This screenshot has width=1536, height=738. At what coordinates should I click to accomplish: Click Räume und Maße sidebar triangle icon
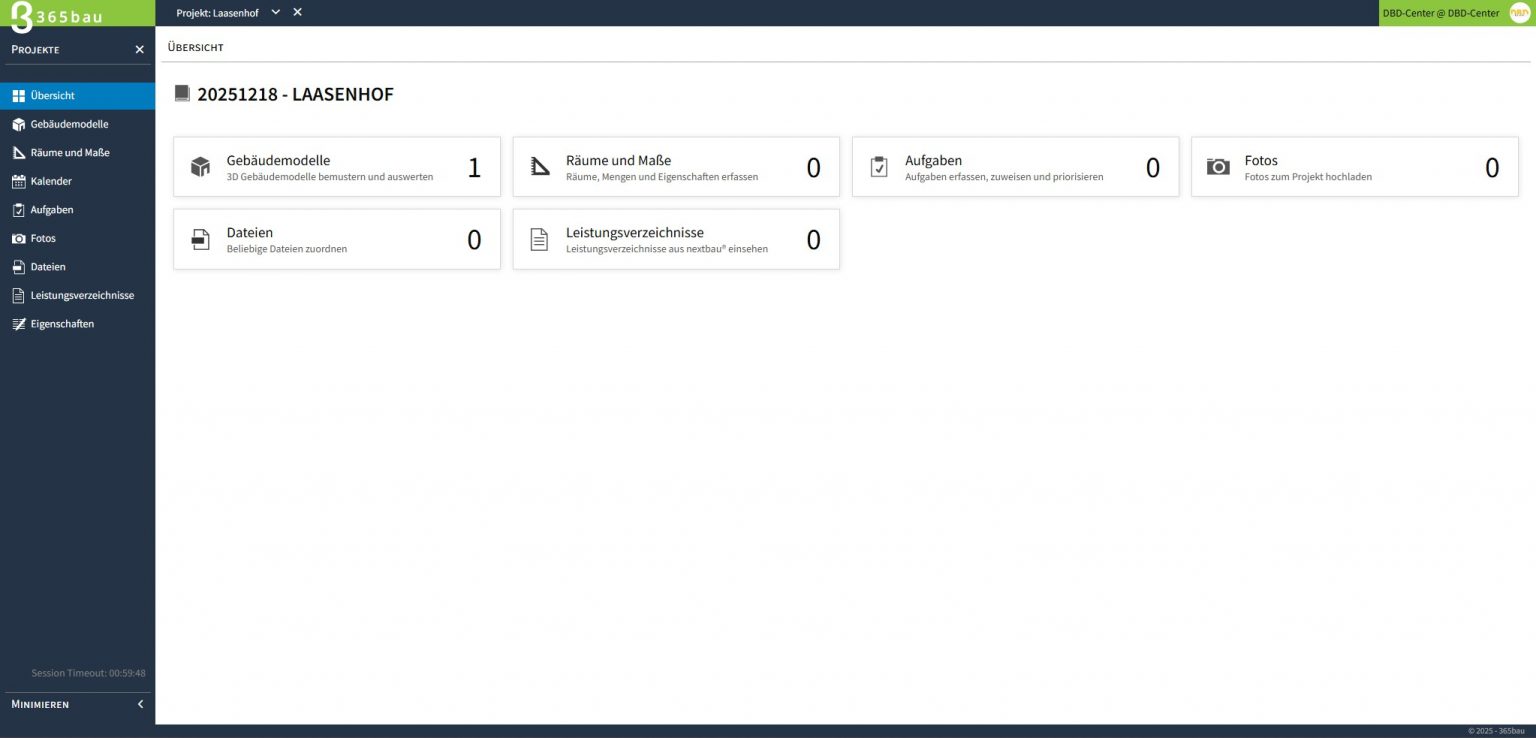click(18, 153)
